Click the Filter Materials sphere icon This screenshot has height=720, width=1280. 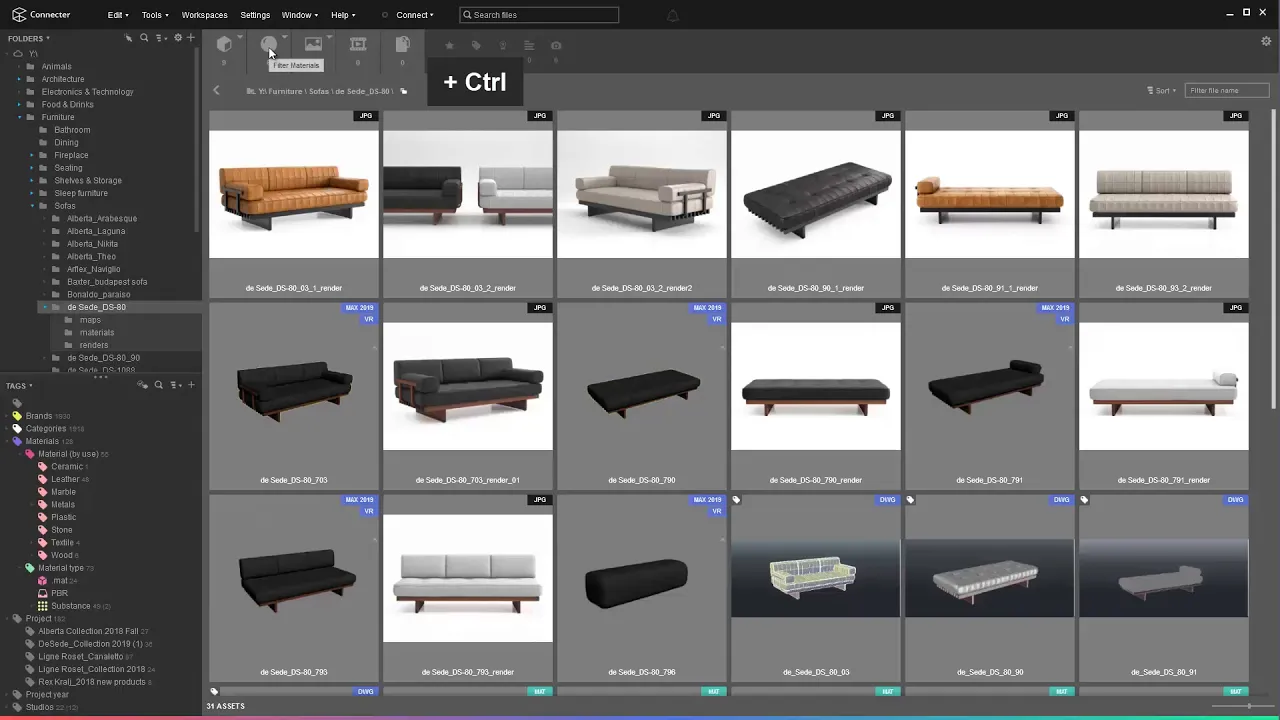pyautogui.click(x=268, y=44)
